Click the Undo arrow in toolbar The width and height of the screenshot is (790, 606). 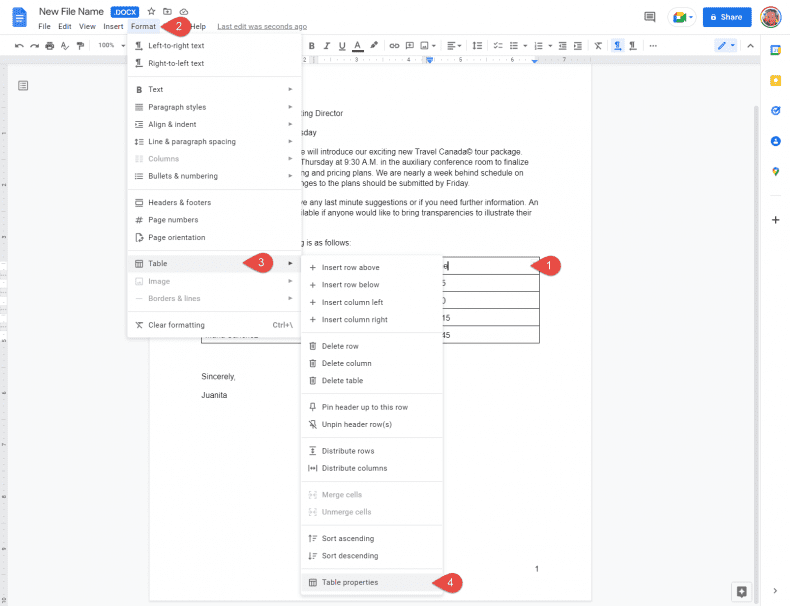[19, 45]
